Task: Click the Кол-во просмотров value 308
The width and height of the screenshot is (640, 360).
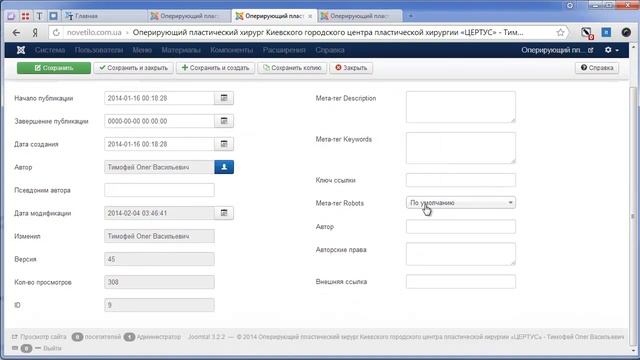Action: [159, 282]
